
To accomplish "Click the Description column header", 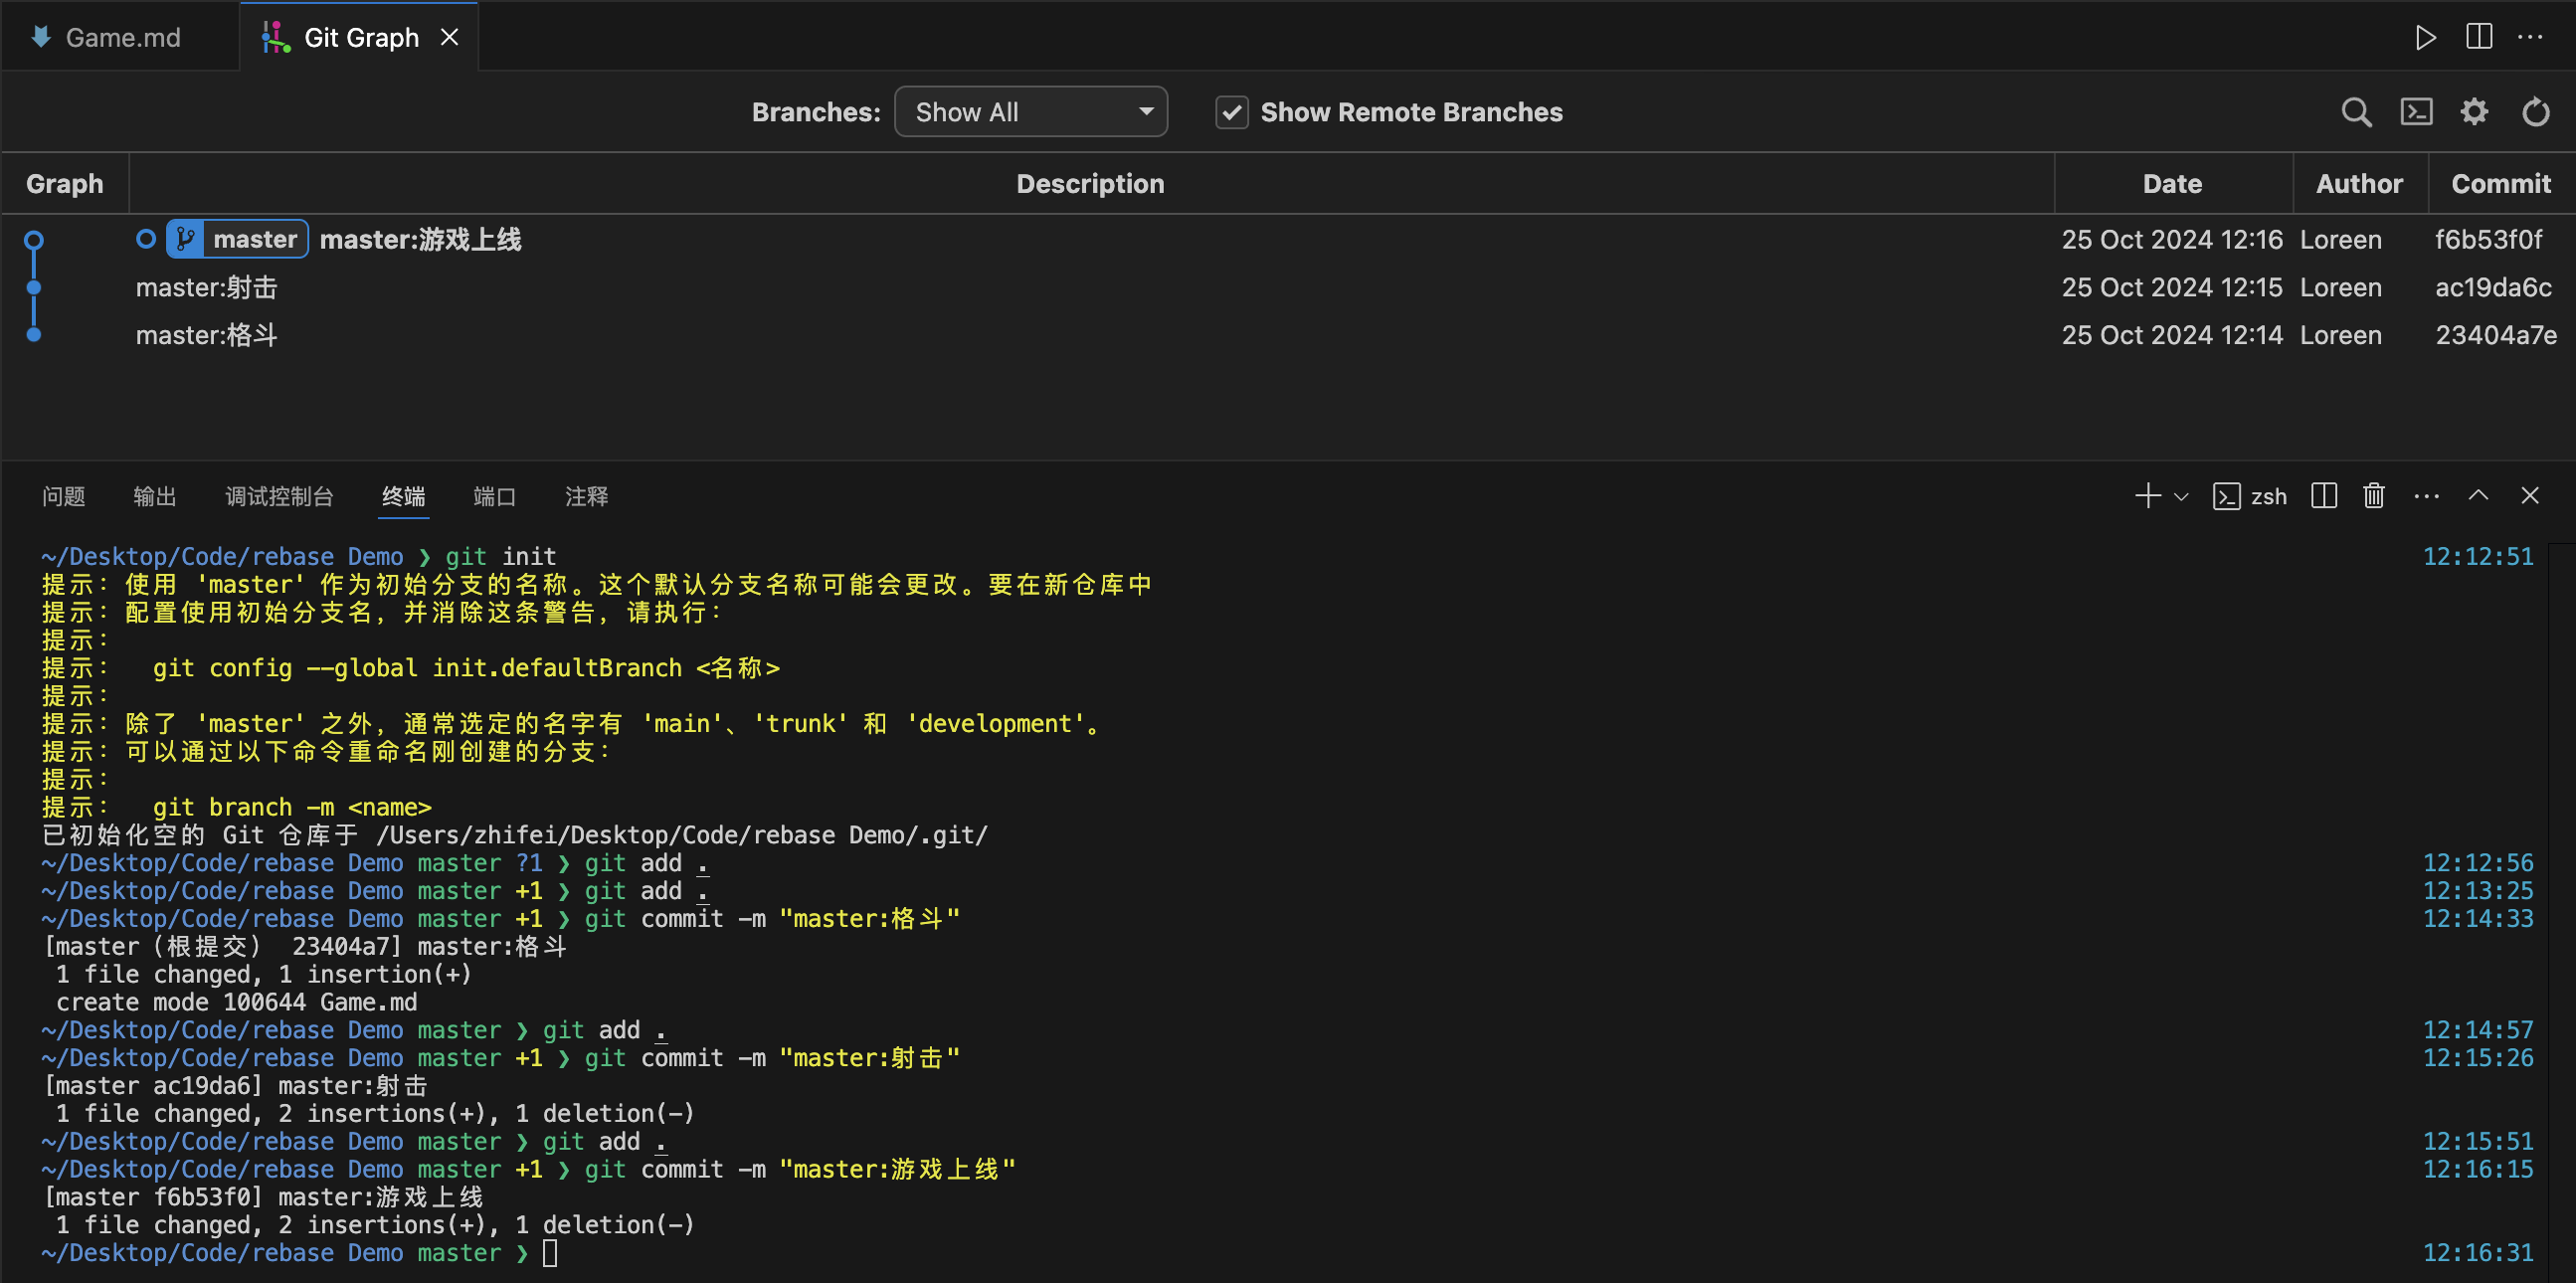I will [1091, 184].
